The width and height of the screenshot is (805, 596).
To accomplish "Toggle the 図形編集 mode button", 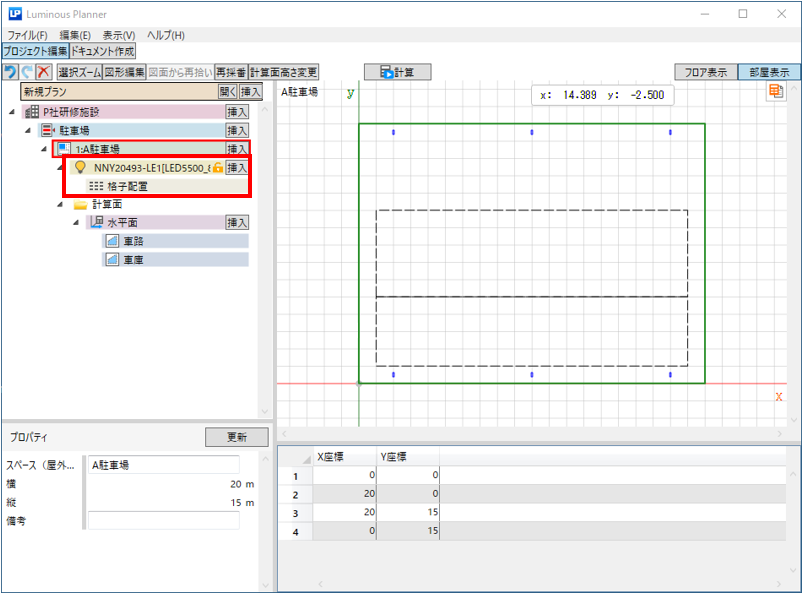I will point(125,72).
